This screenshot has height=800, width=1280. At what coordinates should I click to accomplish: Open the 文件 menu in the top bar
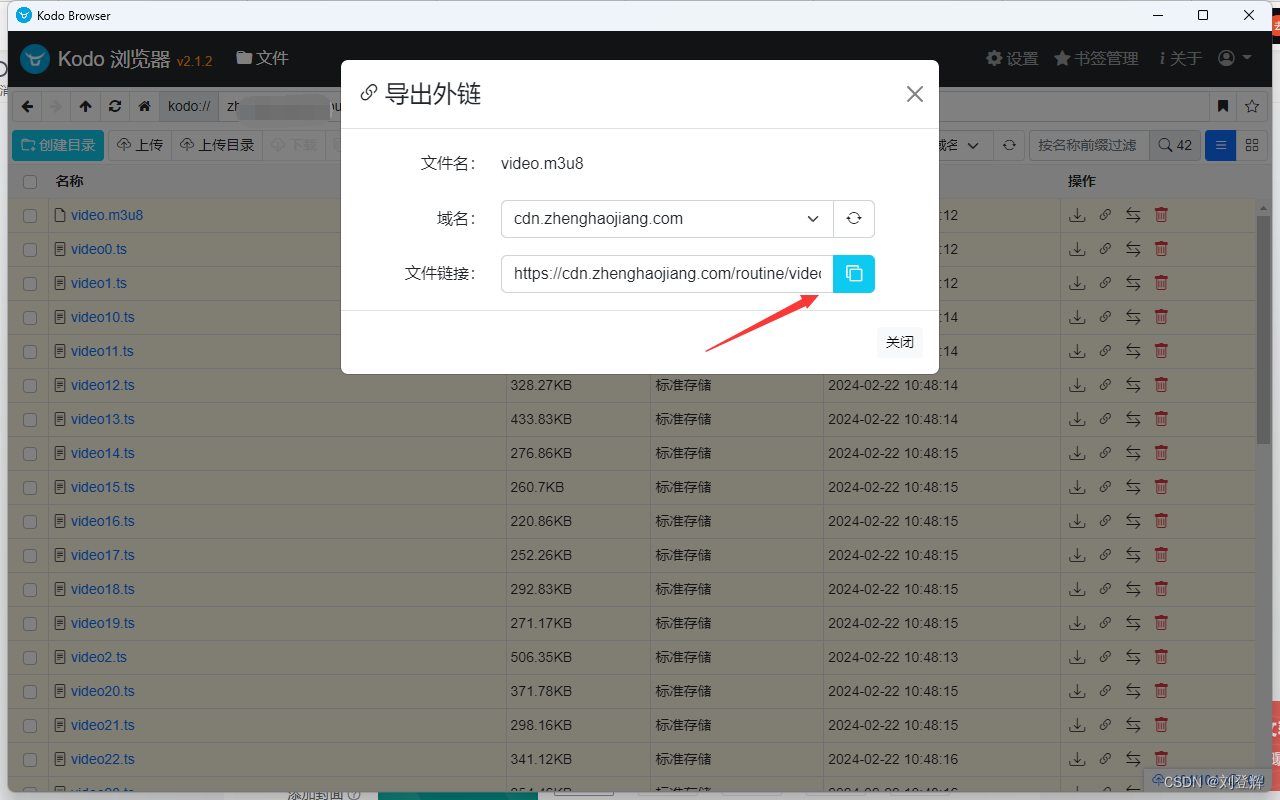(x=262, y=58)
